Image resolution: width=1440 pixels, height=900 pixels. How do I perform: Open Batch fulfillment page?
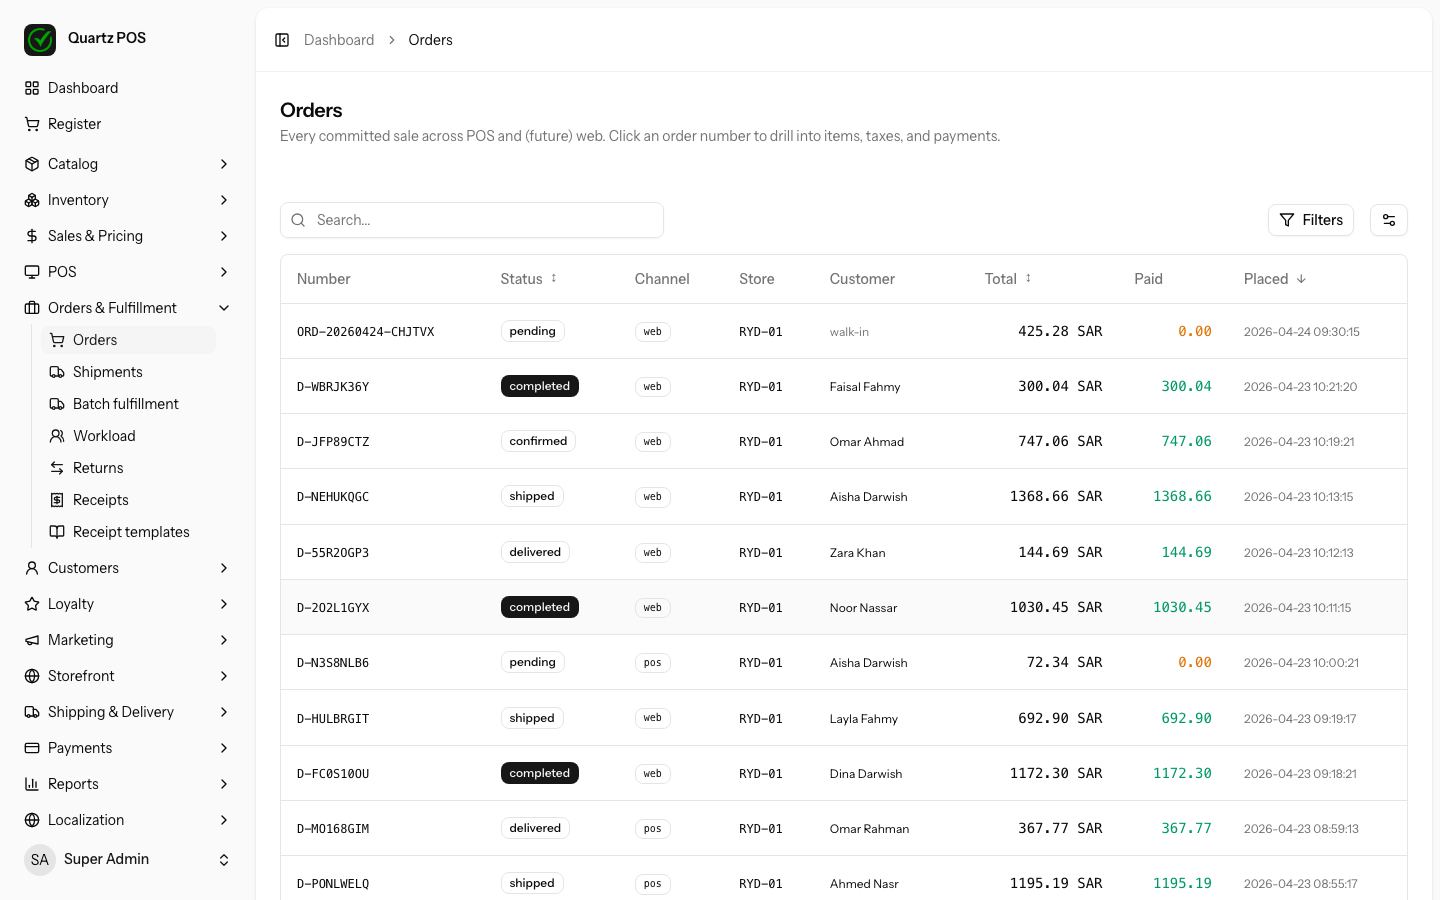click(x=128, y=404)
